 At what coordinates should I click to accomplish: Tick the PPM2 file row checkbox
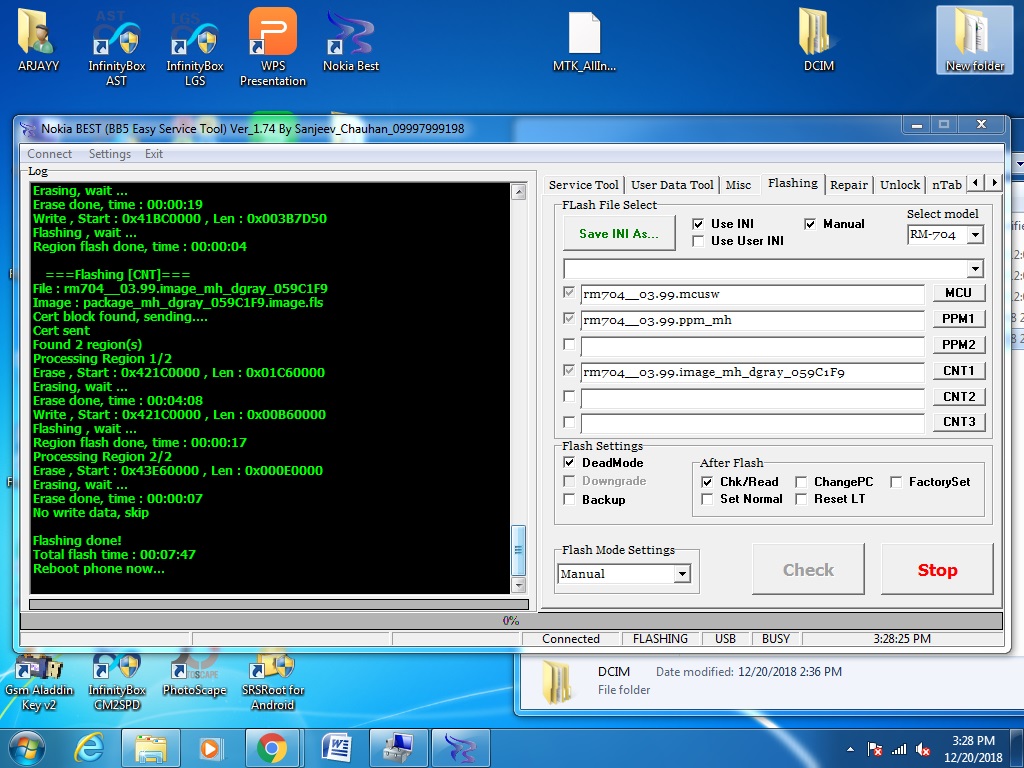pyautogui.click(x=569, y=344)
